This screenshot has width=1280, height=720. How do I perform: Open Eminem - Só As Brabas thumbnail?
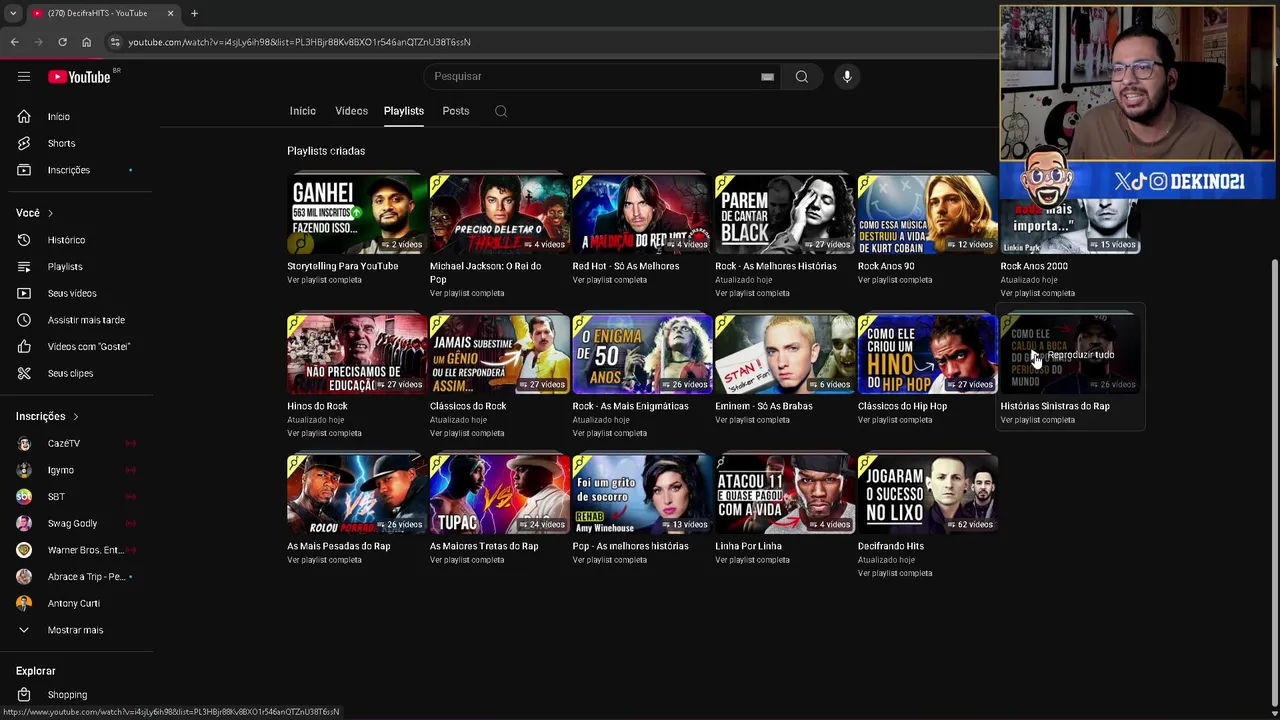(785, 354)
